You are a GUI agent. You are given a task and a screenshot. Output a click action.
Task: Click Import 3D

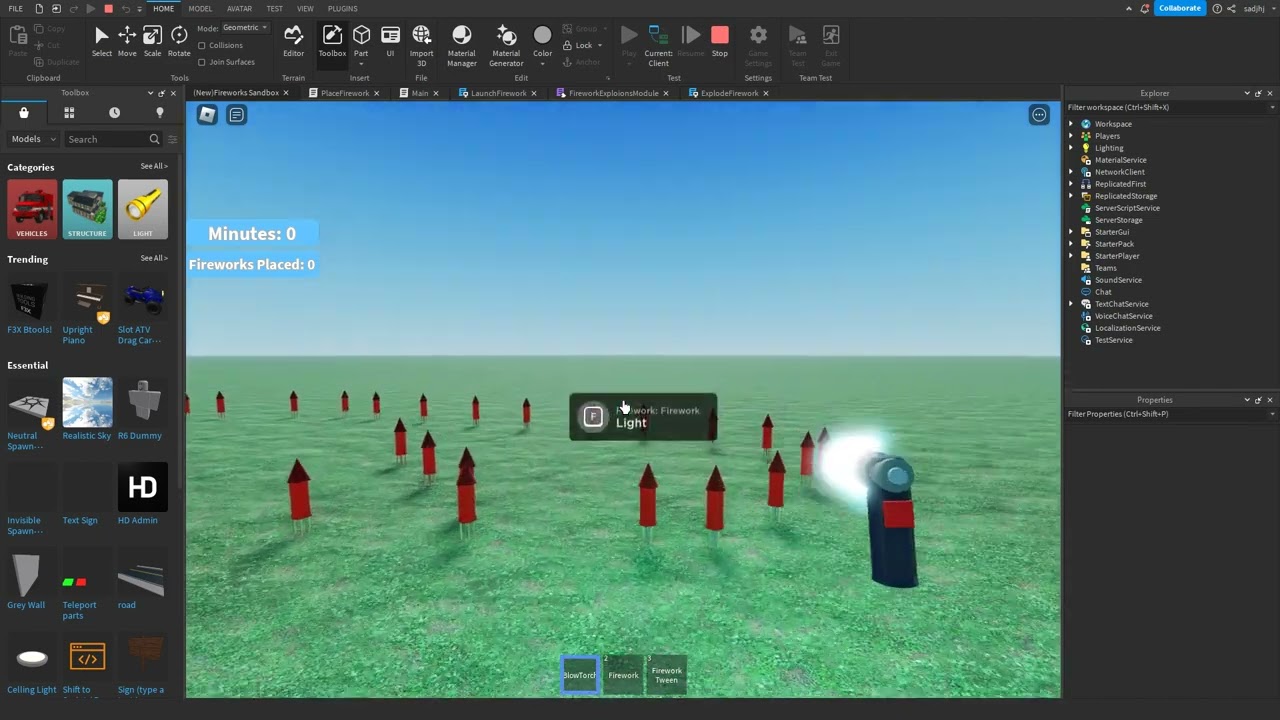click(x=422, y=46)
